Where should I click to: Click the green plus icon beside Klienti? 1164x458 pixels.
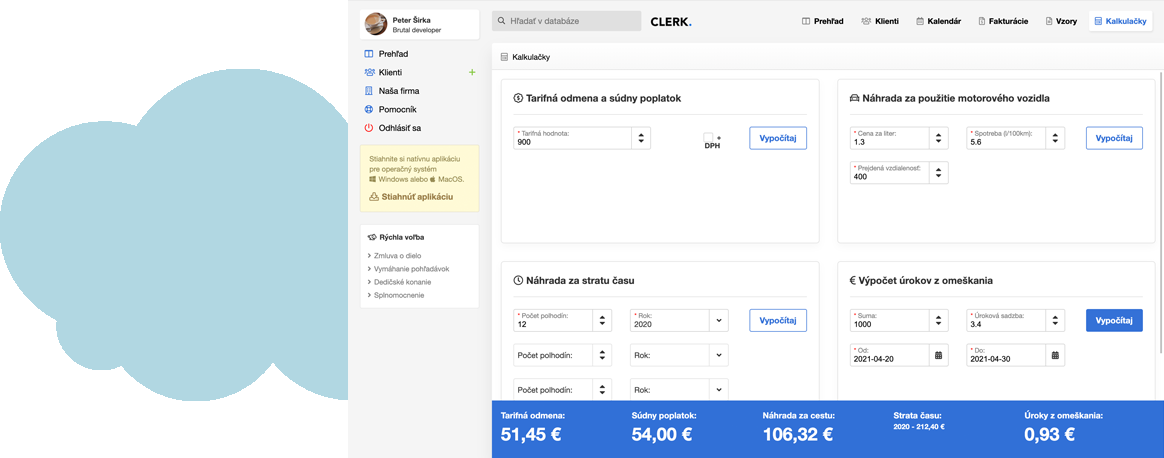[472, 72]
